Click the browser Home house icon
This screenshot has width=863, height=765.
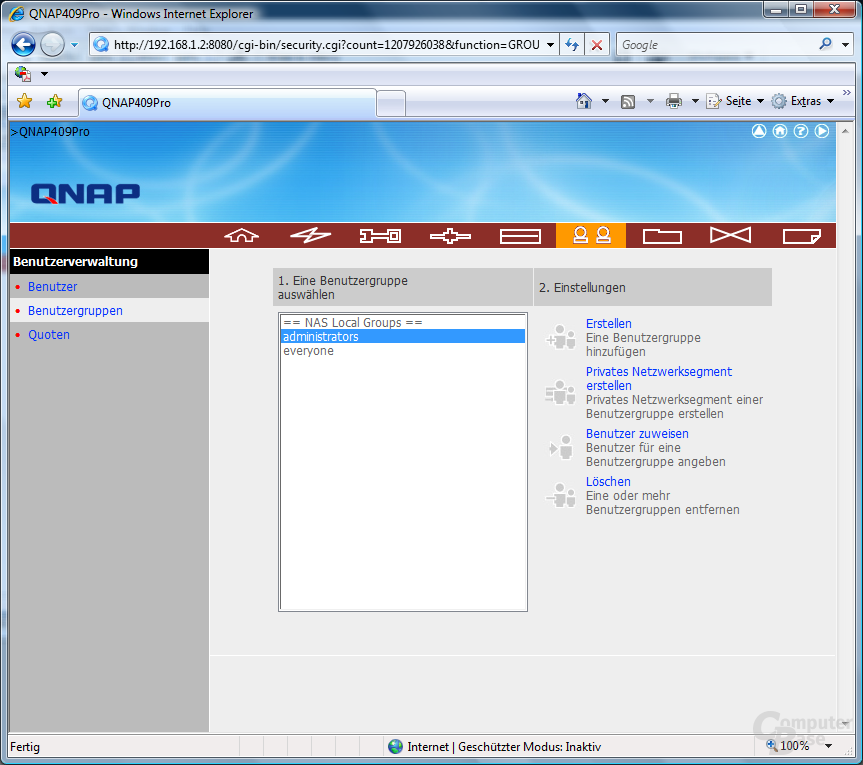(584, 101)
